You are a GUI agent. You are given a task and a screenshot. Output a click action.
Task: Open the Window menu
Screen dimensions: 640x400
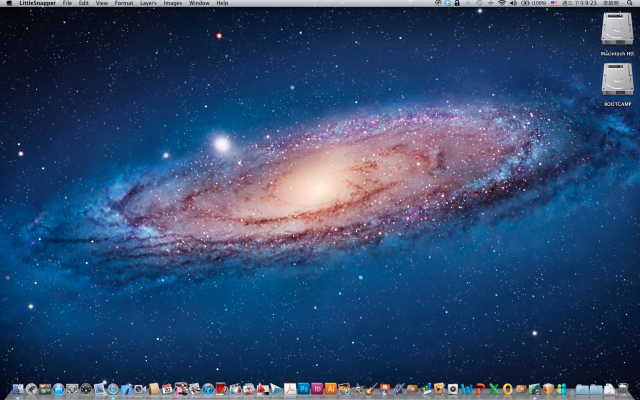pyautogui.click(x=198, y=3)
